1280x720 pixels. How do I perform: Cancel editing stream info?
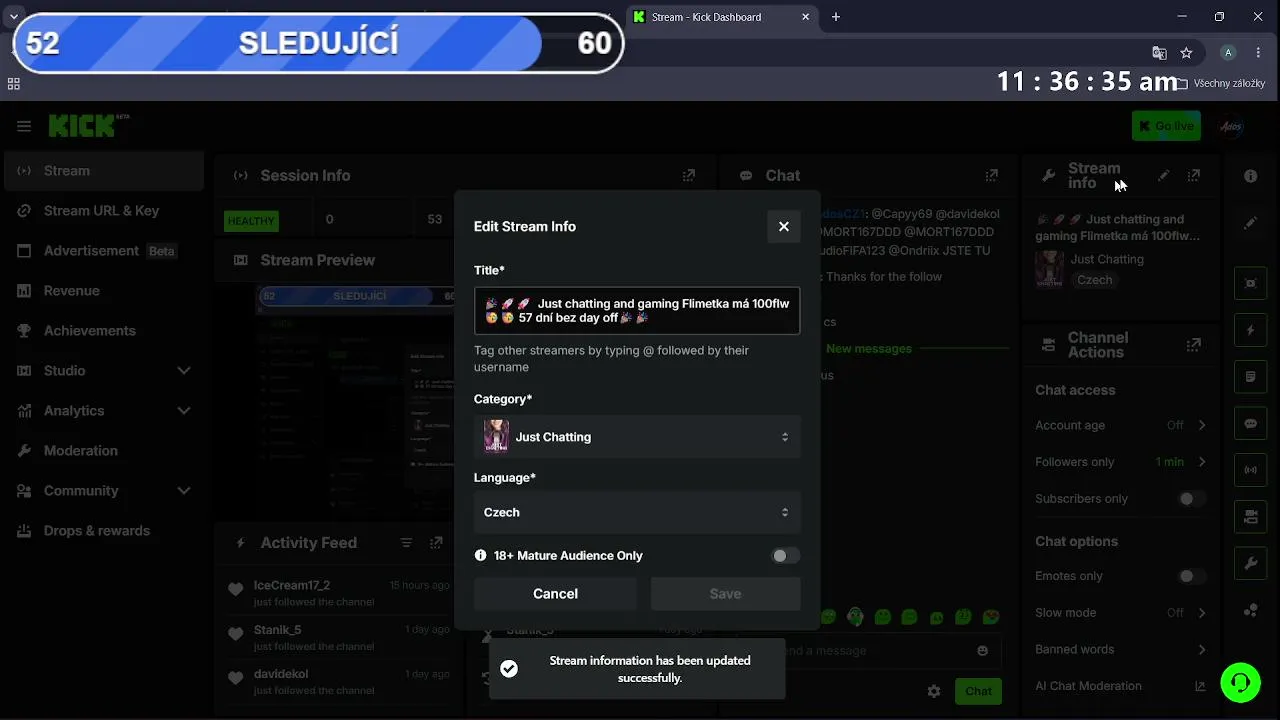tap(555, 594)
